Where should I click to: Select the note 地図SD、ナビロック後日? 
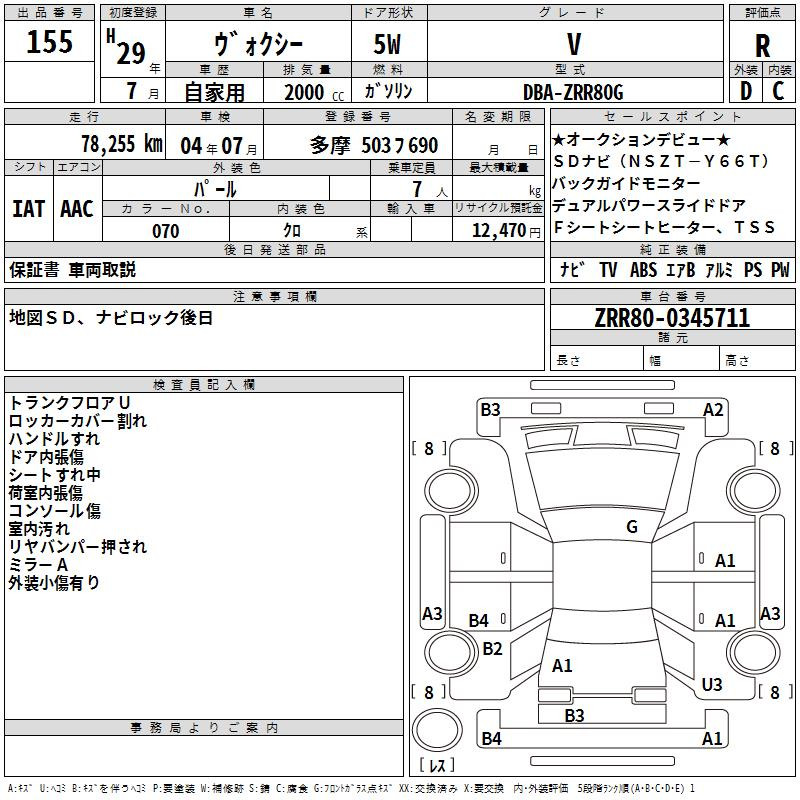pyautogui.click(x=111, y=318)
